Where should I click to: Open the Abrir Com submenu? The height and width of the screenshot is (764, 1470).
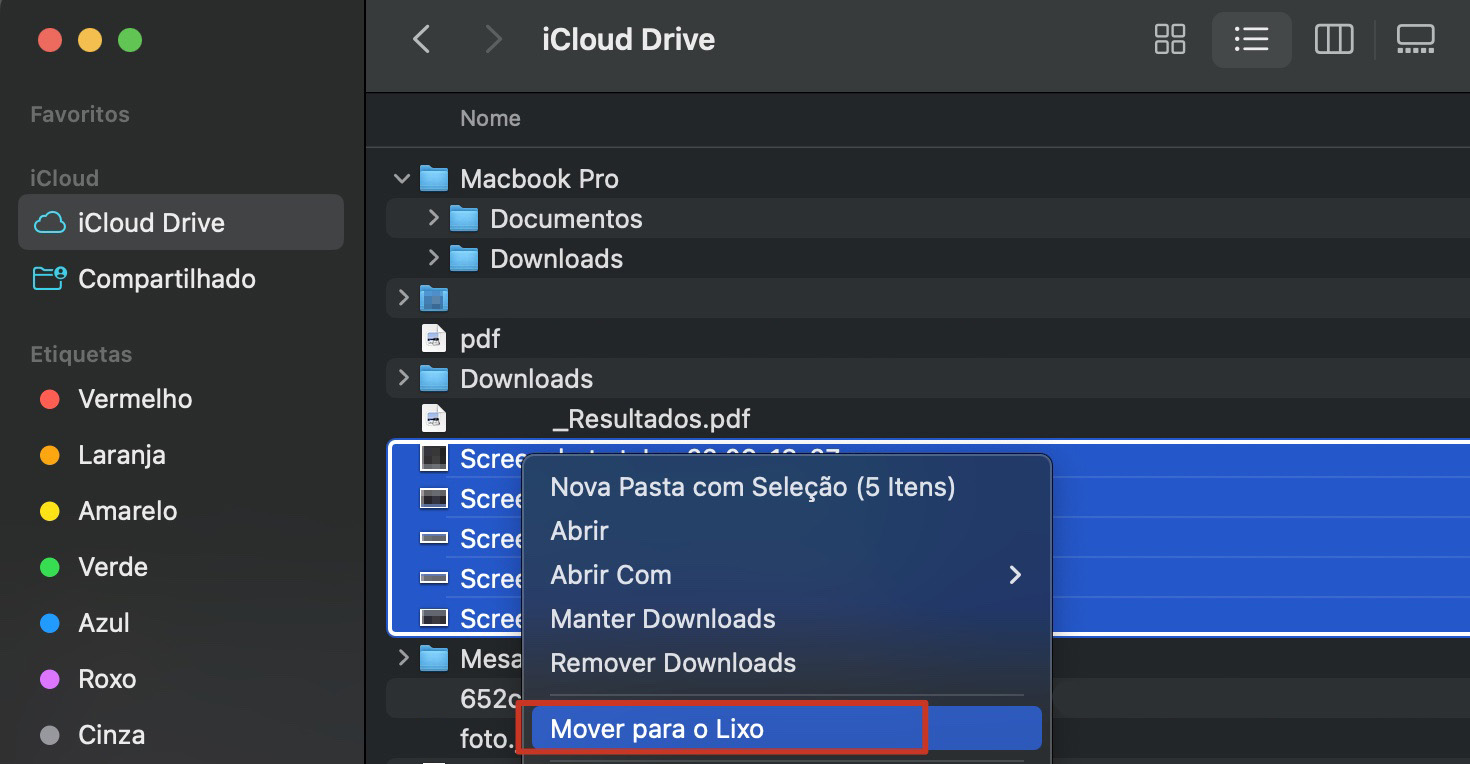click(x=610, y=575)
